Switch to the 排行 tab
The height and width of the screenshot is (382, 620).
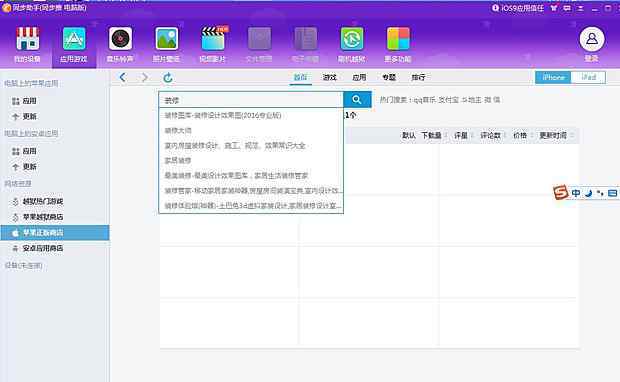[418, 77]
